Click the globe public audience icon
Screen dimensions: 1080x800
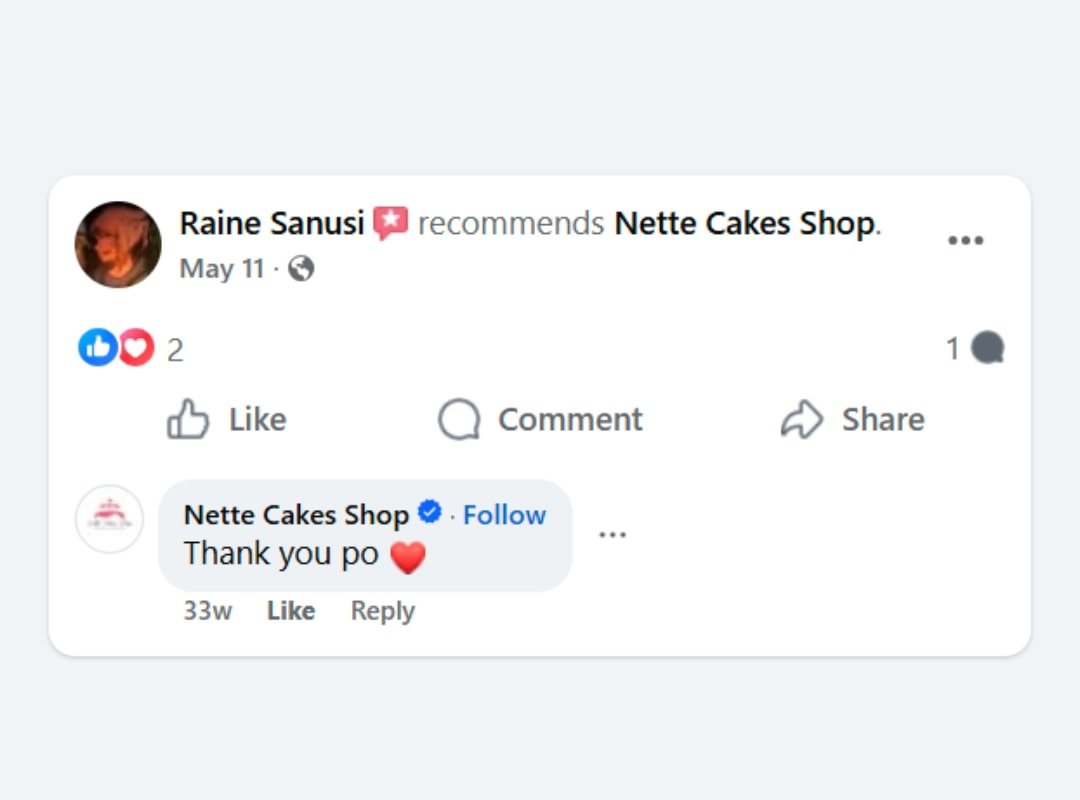tap(301, 269)
